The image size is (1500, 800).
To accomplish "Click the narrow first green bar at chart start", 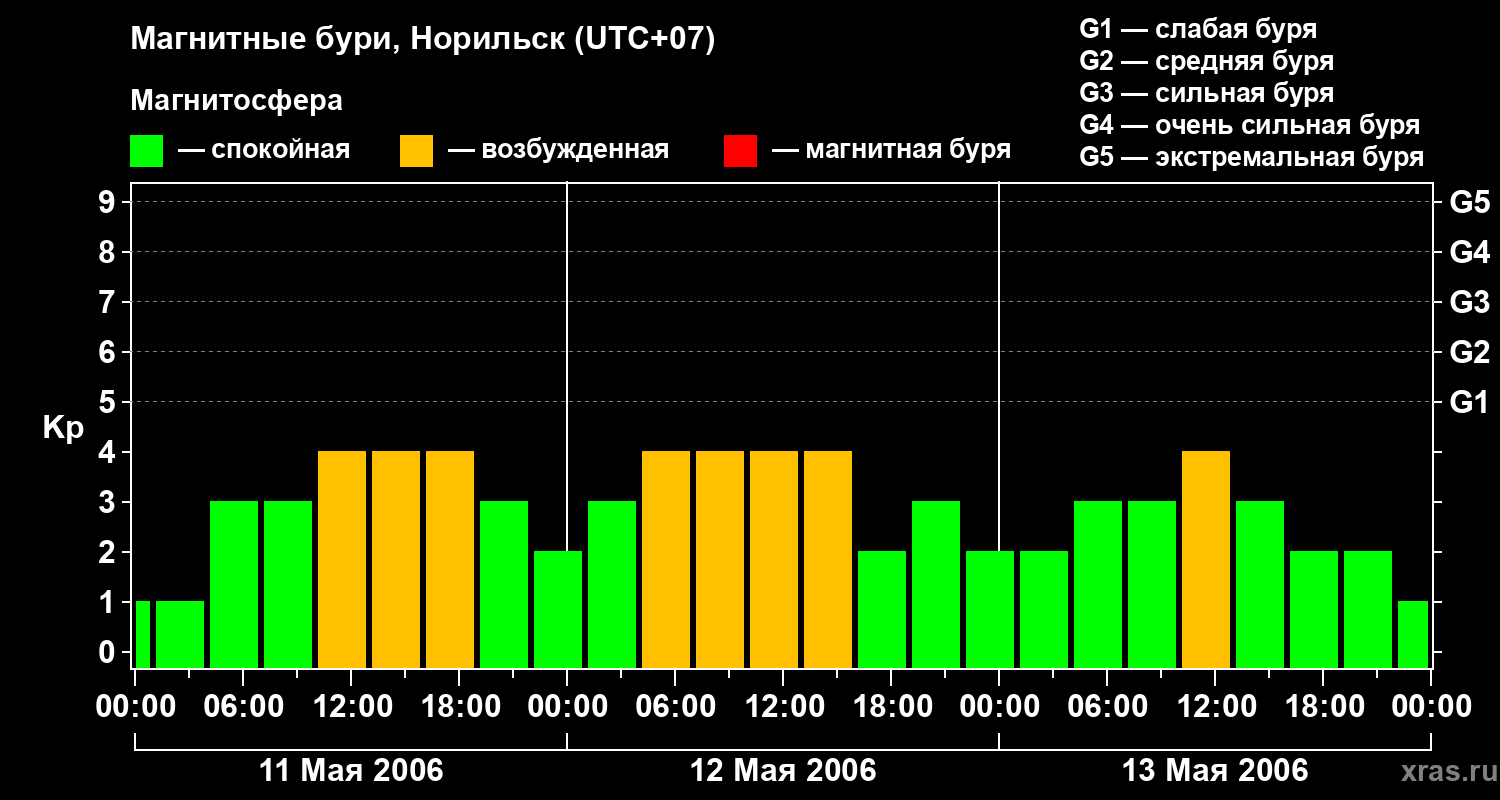I will point(142,635).
